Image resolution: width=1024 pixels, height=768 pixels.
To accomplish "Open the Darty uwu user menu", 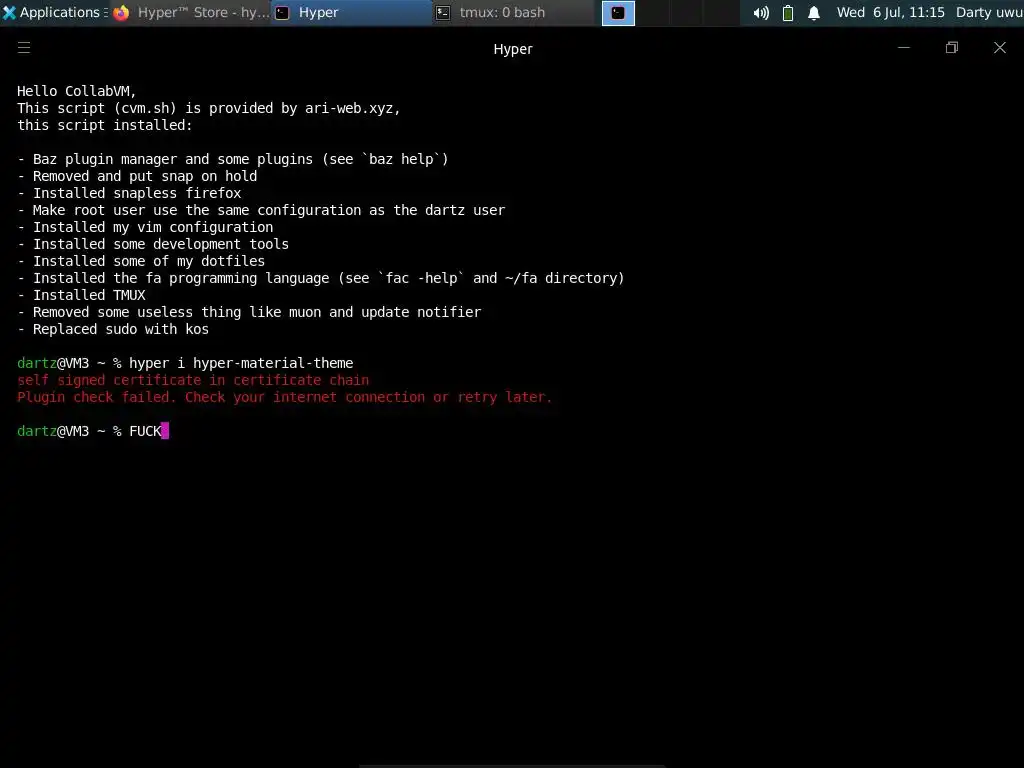I will tap(989, 12).
